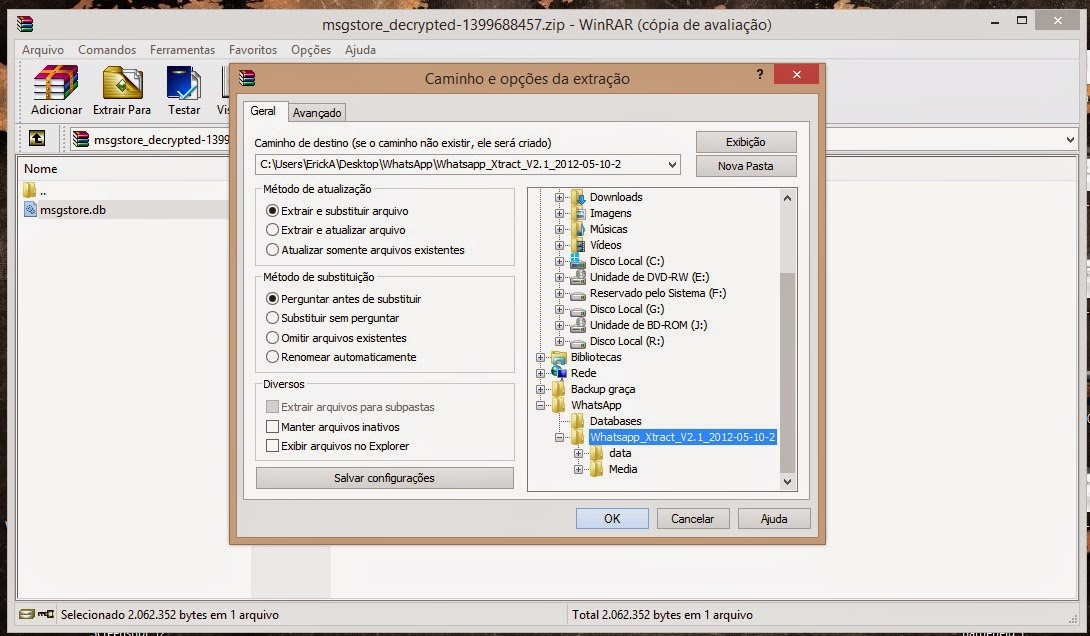Click folder tree scrollbar up arrow
This screenshot has width=1090, height=636.
tap(787, 198)
